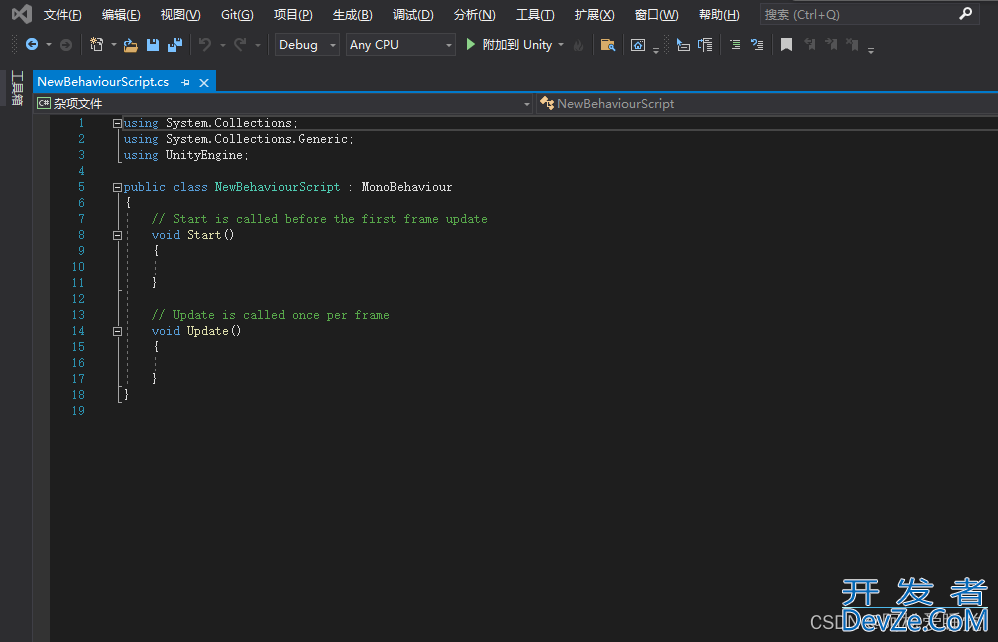This screenshot has height=642, width=998.
Task: Click the find in files folder icon
Action: pyautogui.click(x=607, y=45)
